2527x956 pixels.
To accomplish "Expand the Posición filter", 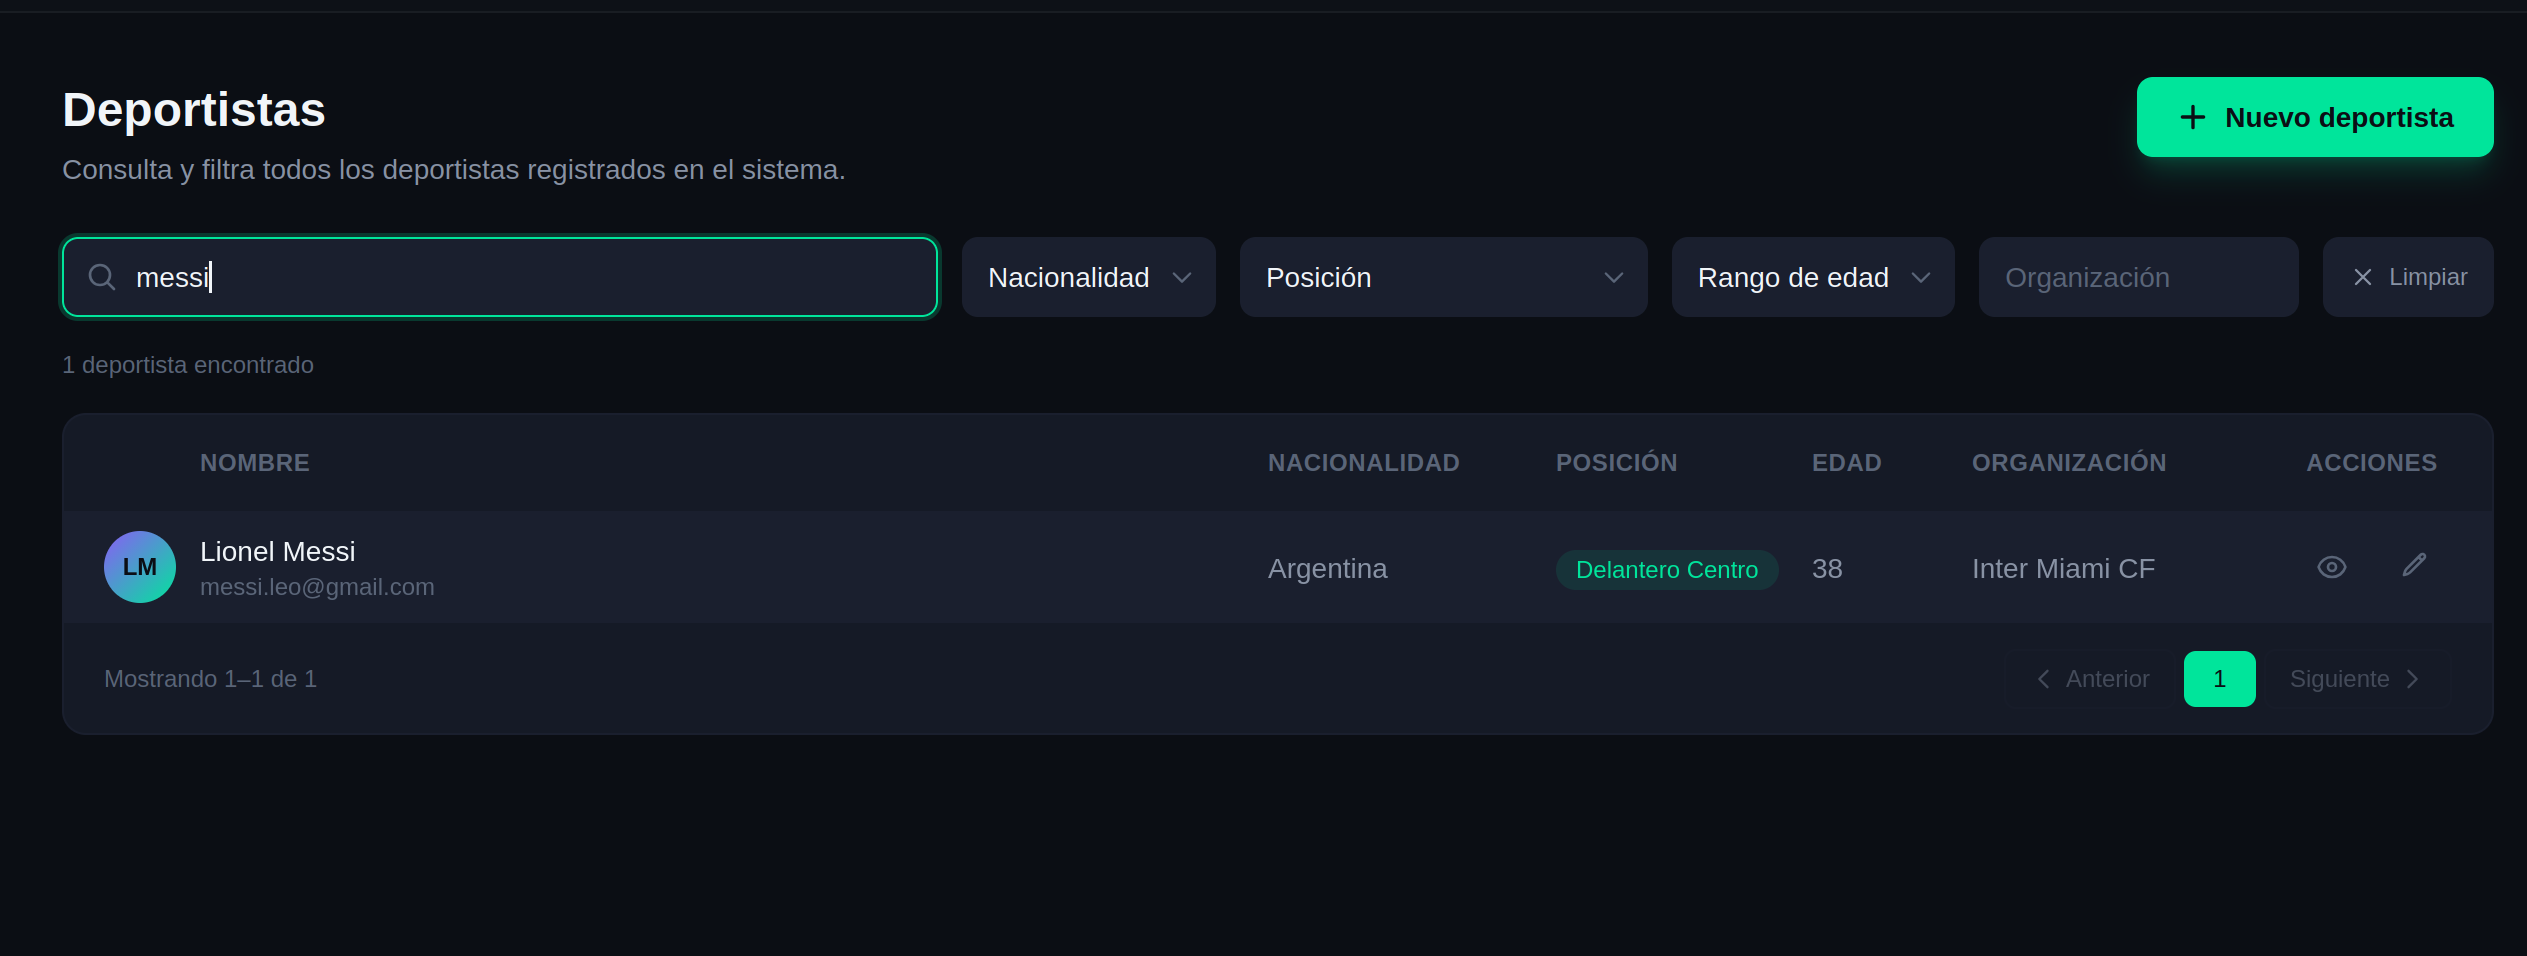I will 1443,277.
